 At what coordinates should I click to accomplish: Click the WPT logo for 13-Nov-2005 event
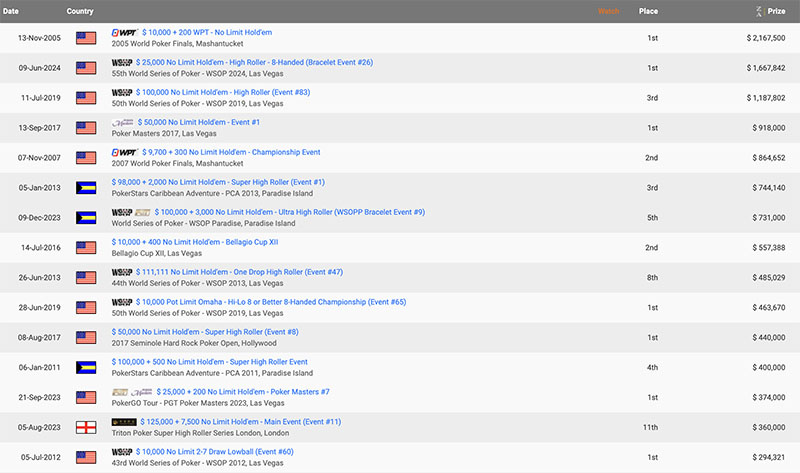pyautogui.click(x=125, y=33)
